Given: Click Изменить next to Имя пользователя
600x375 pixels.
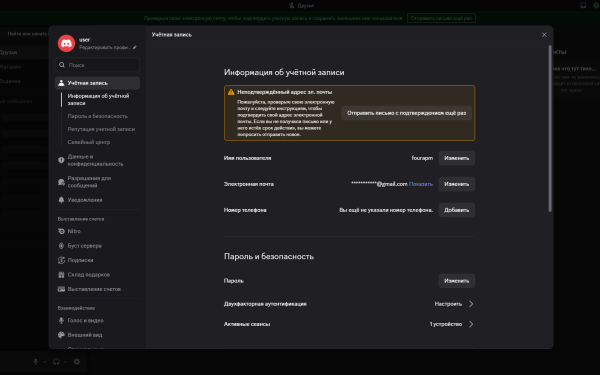Looking at the screenshot, I should click(x=457, y=158).
